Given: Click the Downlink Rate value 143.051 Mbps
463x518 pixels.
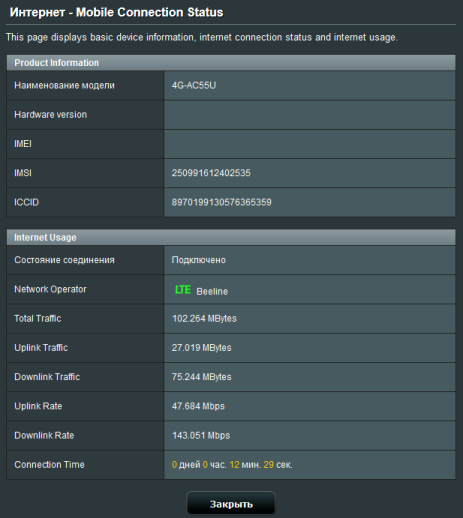Looking at the screenshot, I should pos(201,435).
